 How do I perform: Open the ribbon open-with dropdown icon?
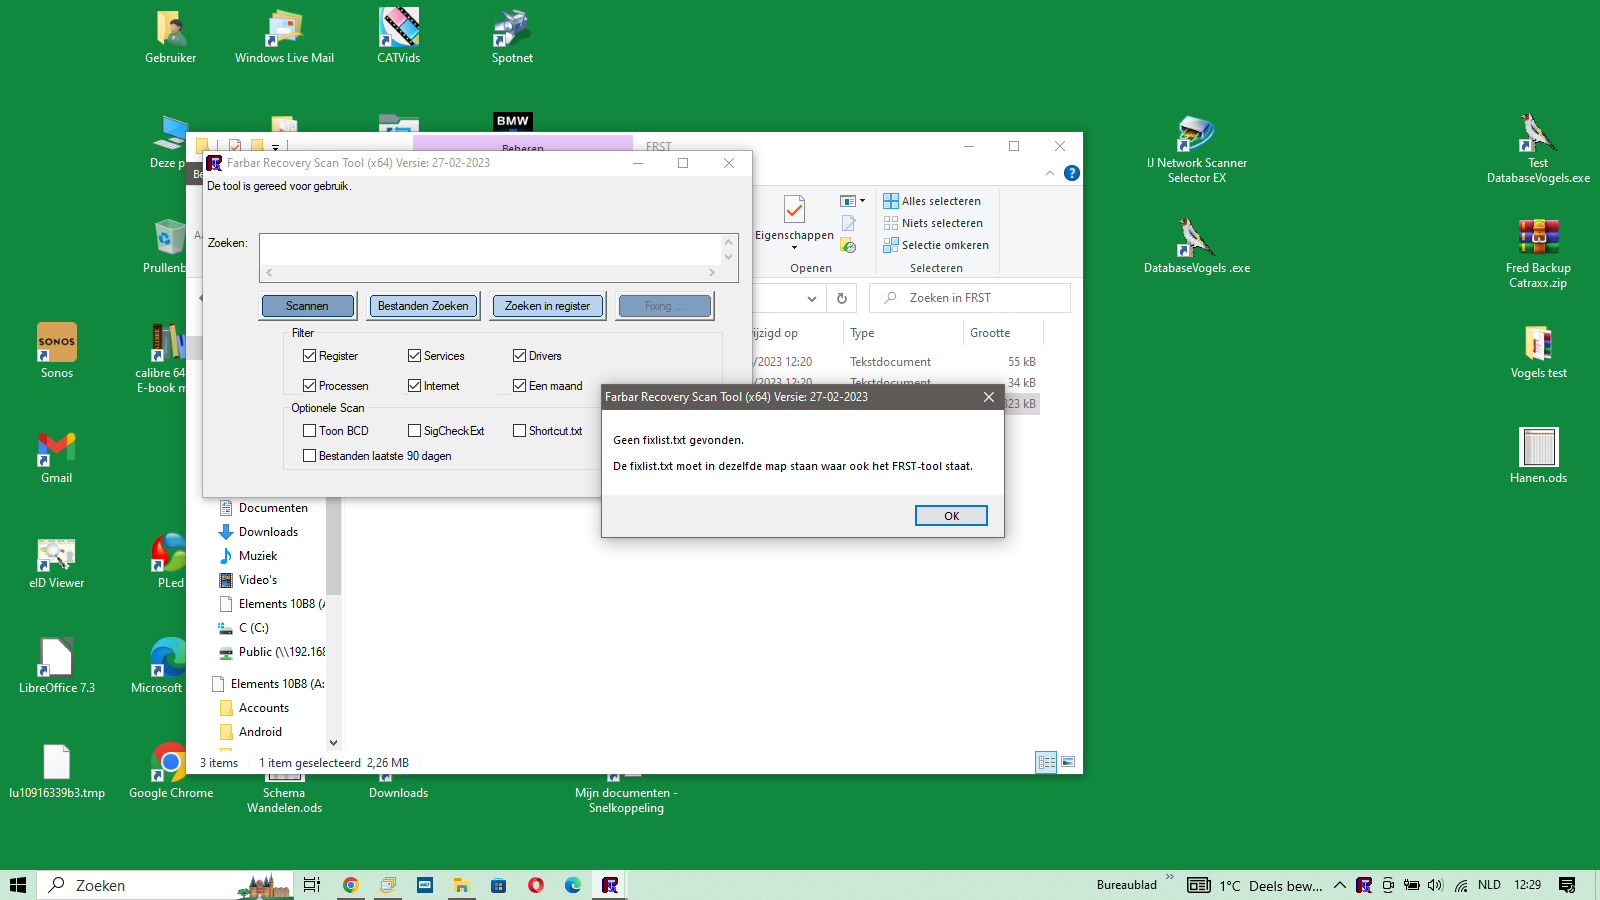pos(852,201)
